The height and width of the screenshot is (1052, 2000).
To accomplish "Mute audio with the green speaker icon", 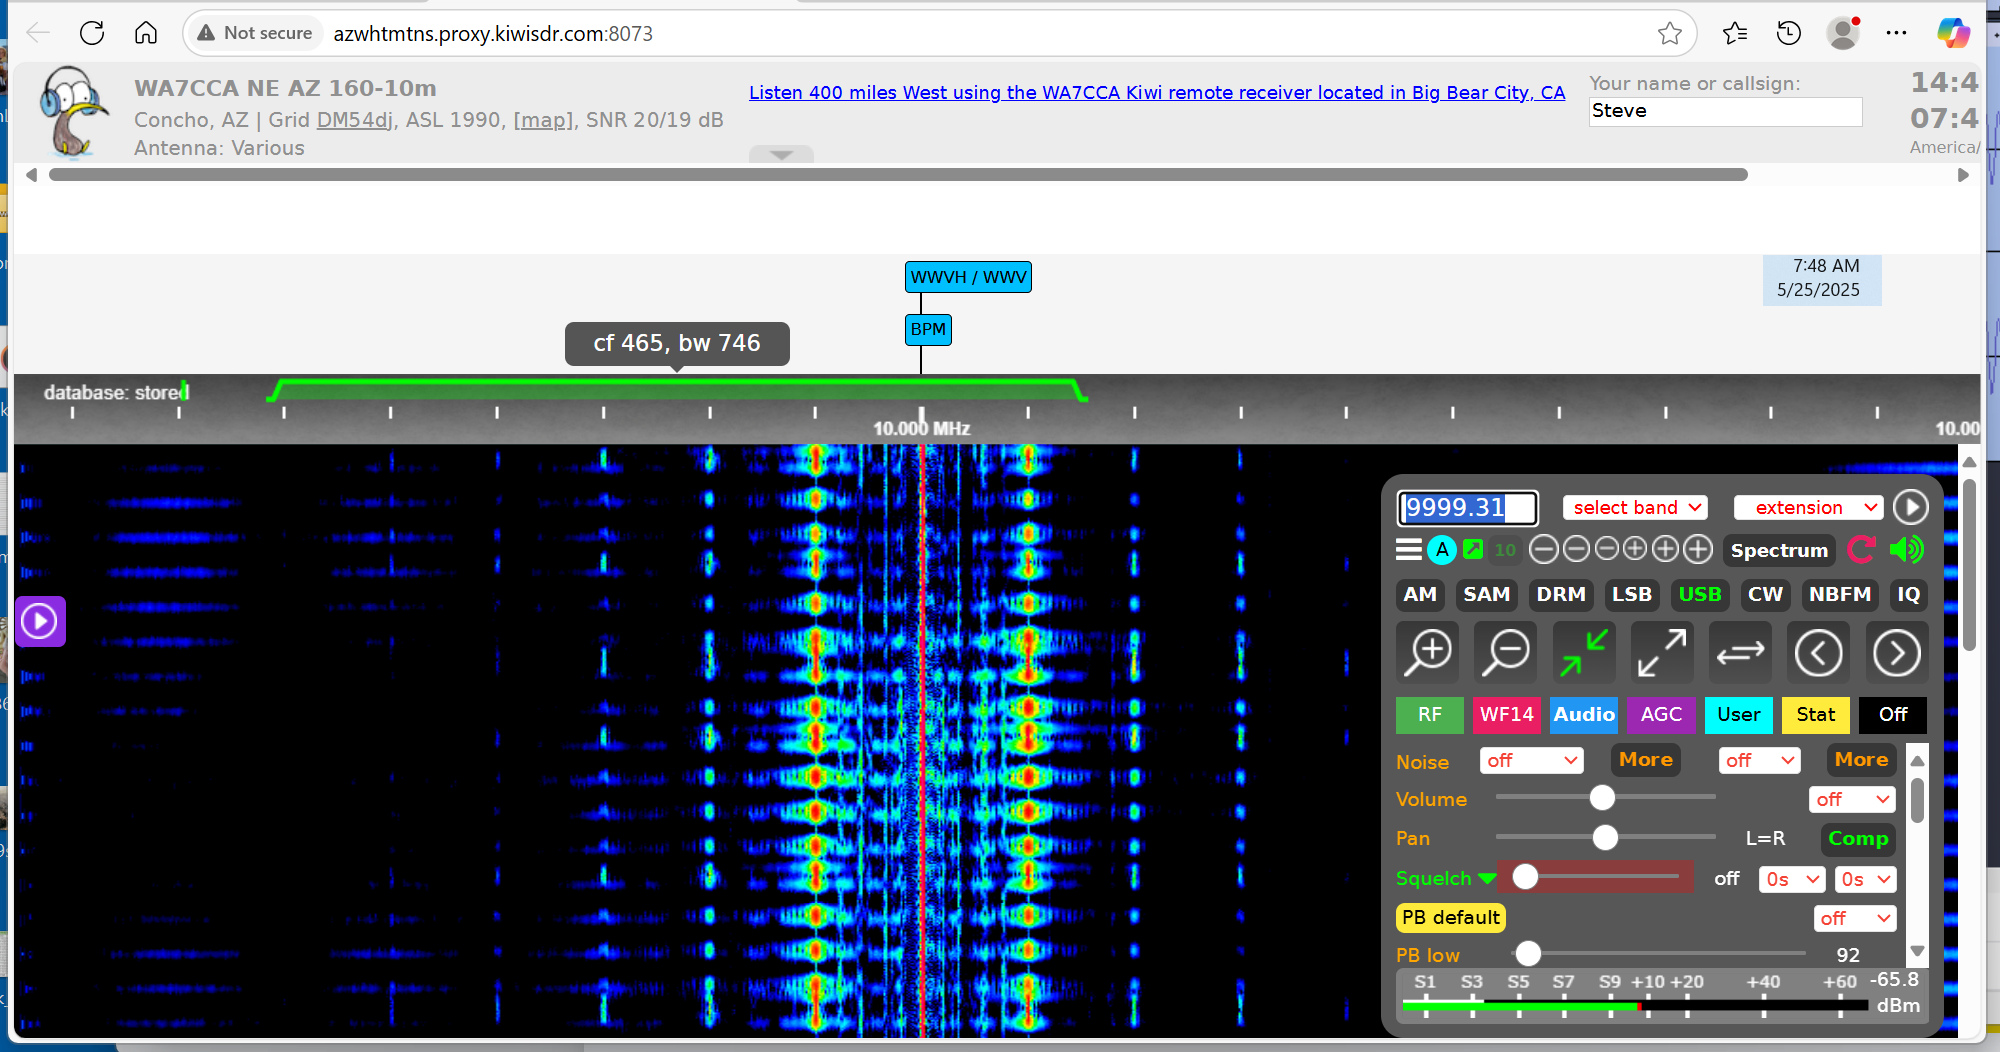I will pos(1907,549).
